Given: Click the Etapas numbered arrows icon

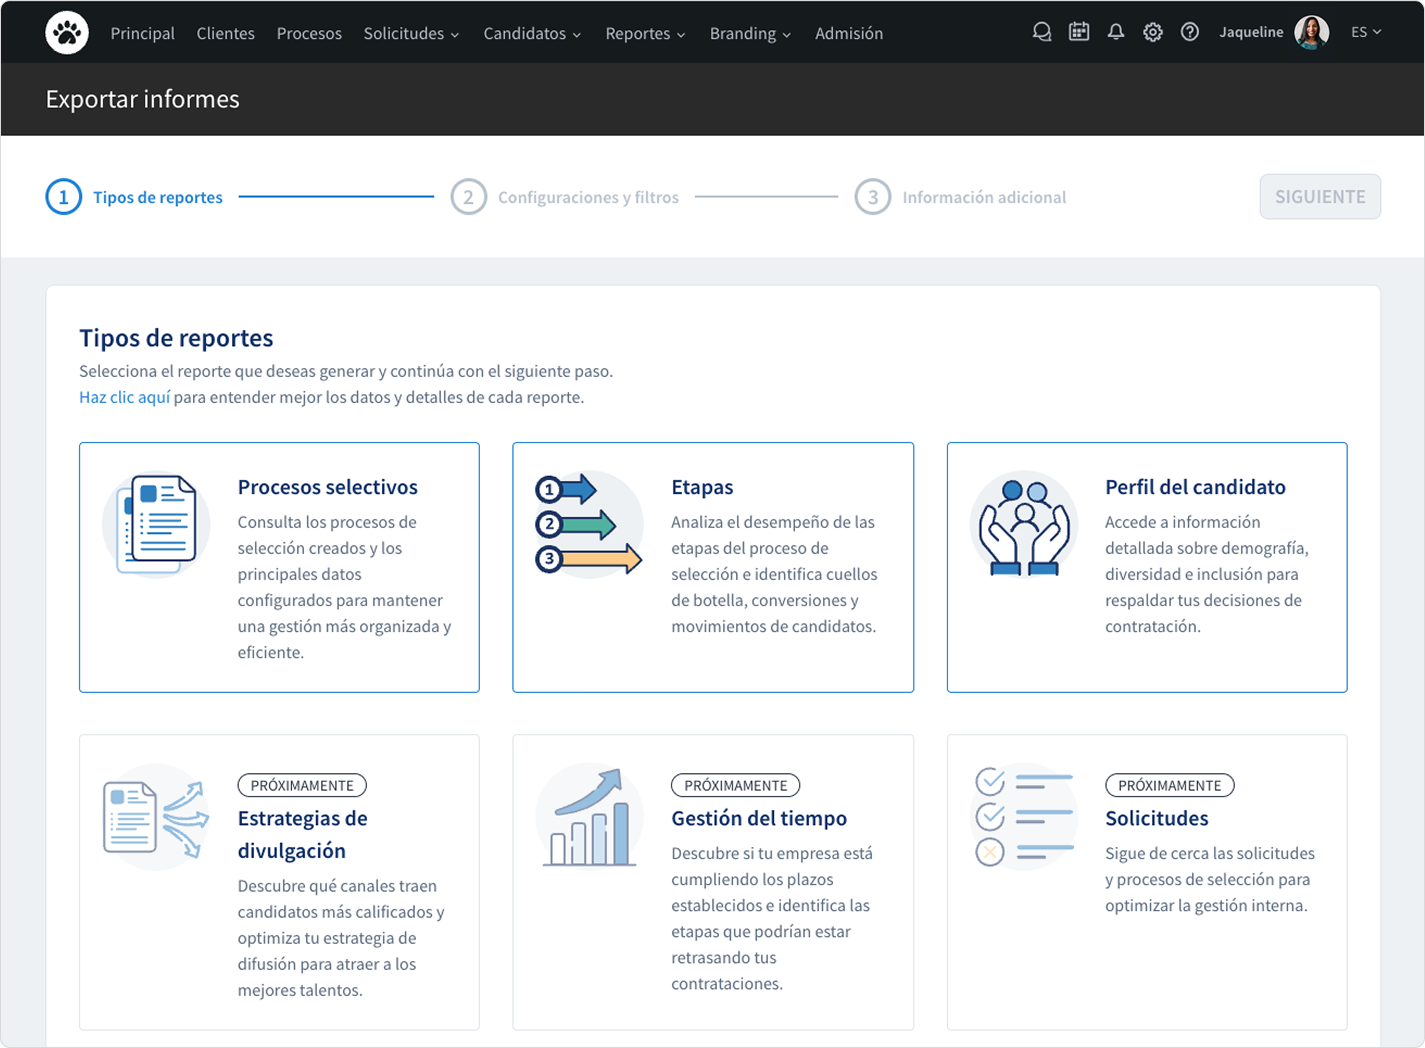Looking at the screenshot, I should point(588,525).
